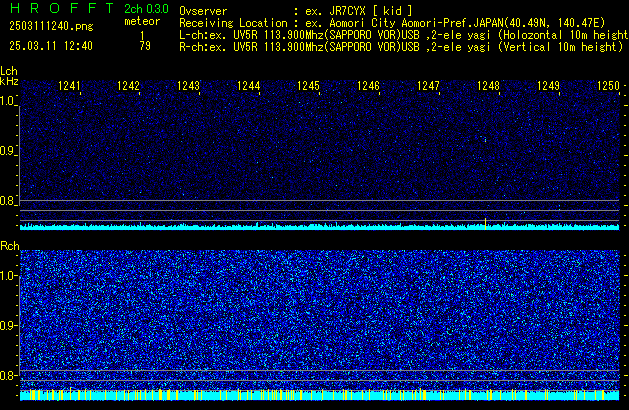Select the "2ch 0.3.0" version label
Image resolution: width=629 pixels, height=410 pixels.
tap(146, 9)
